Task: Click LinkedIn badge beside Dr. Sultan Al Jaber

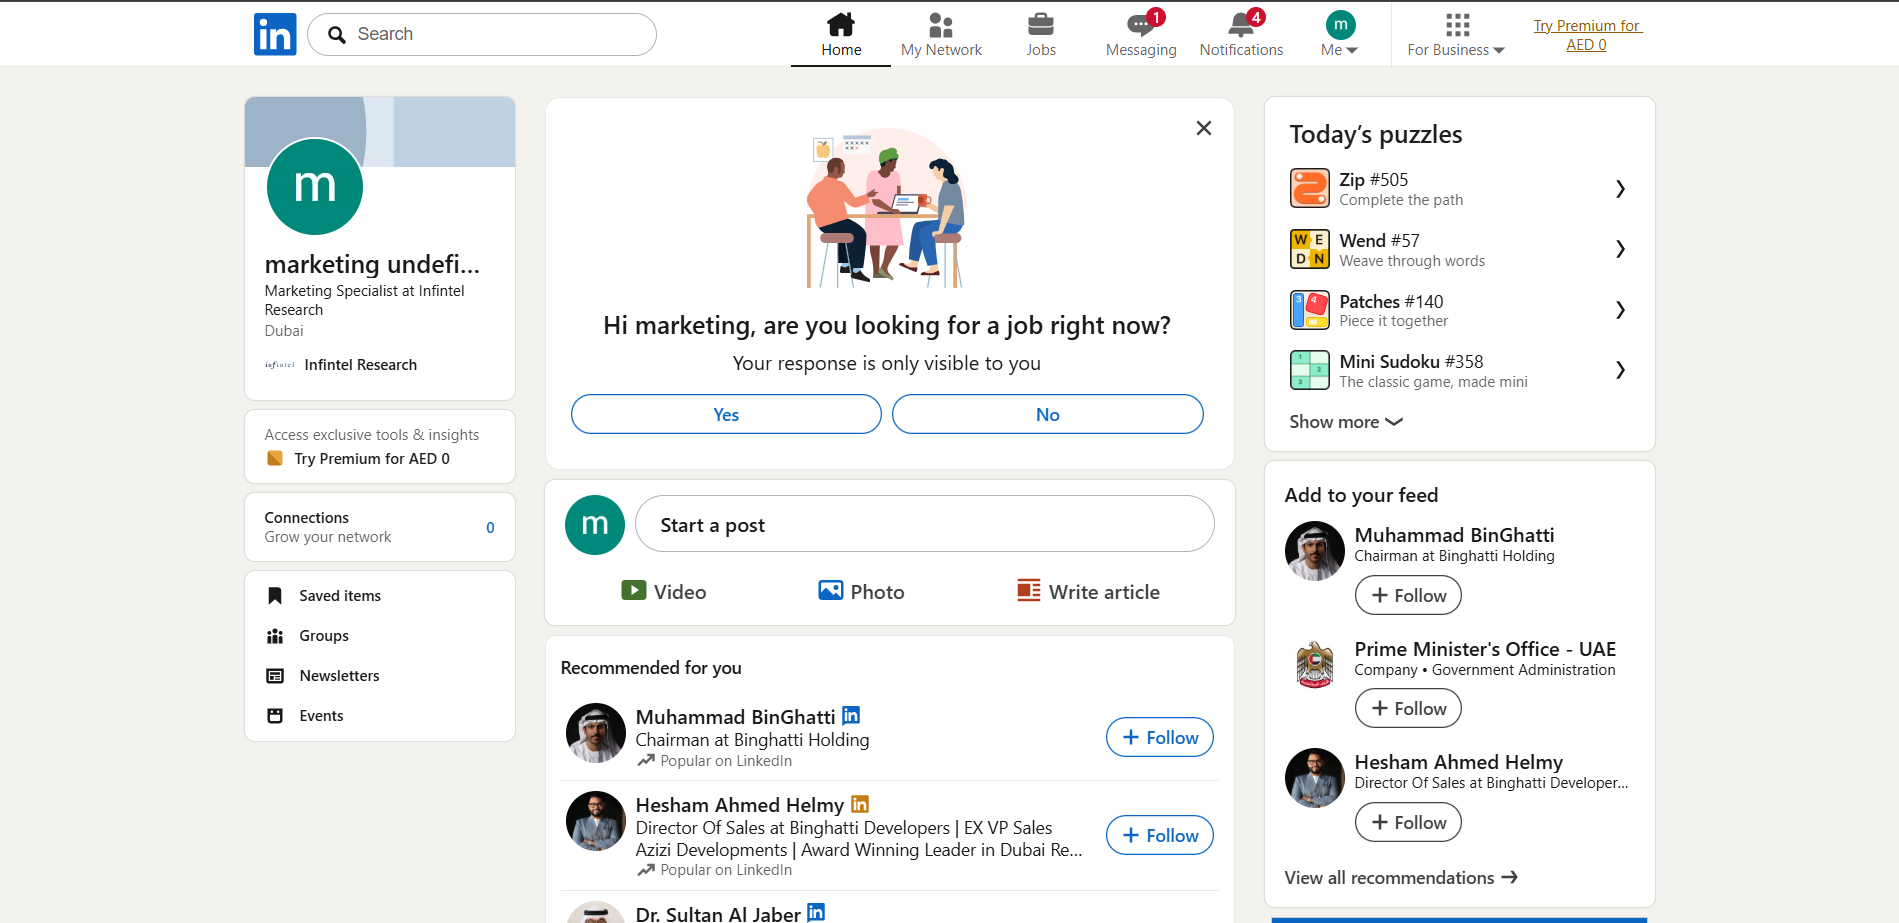Action: 816,912
